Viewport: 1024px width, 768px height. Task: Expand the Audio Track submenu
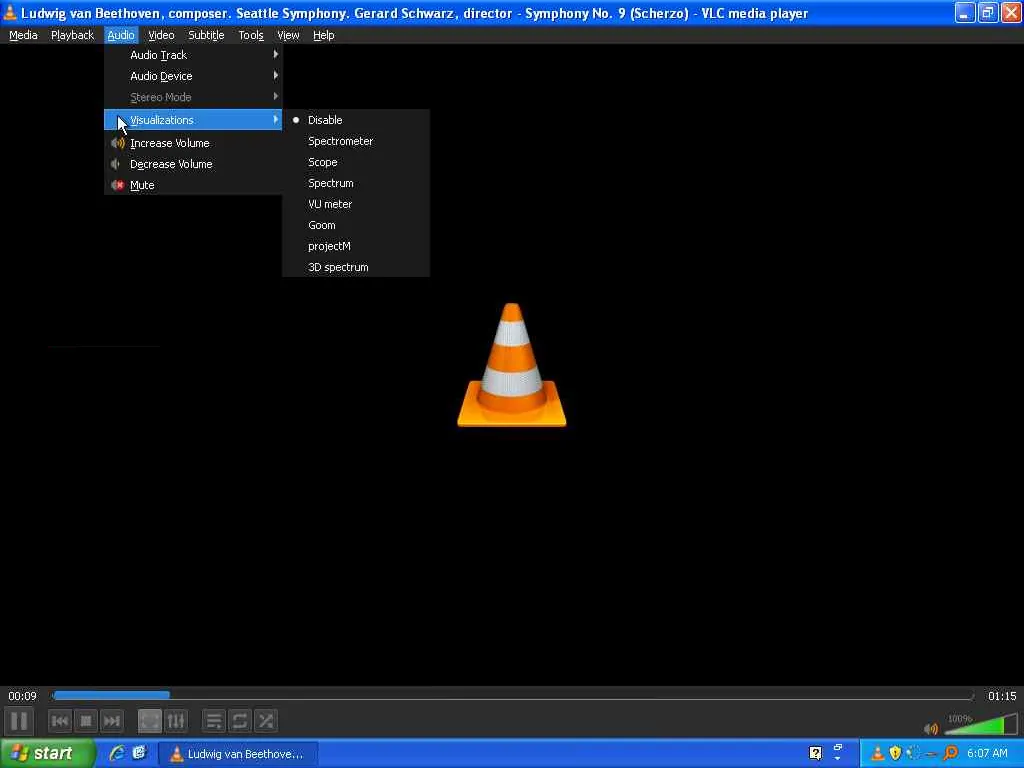(193, 55)
